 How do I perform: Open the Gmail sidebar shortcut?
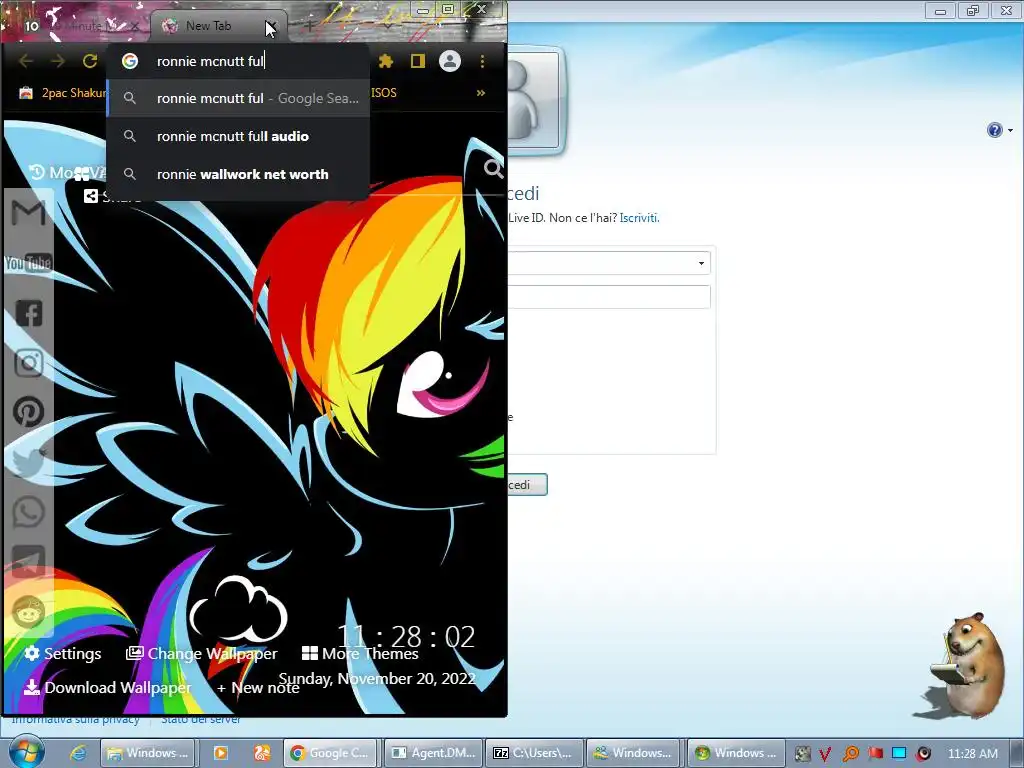click(x=28, y=213)
